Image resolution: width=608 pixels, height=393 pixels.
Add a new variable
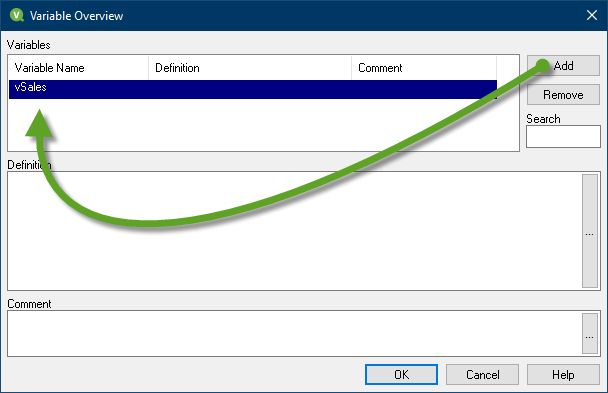point(563,66)
